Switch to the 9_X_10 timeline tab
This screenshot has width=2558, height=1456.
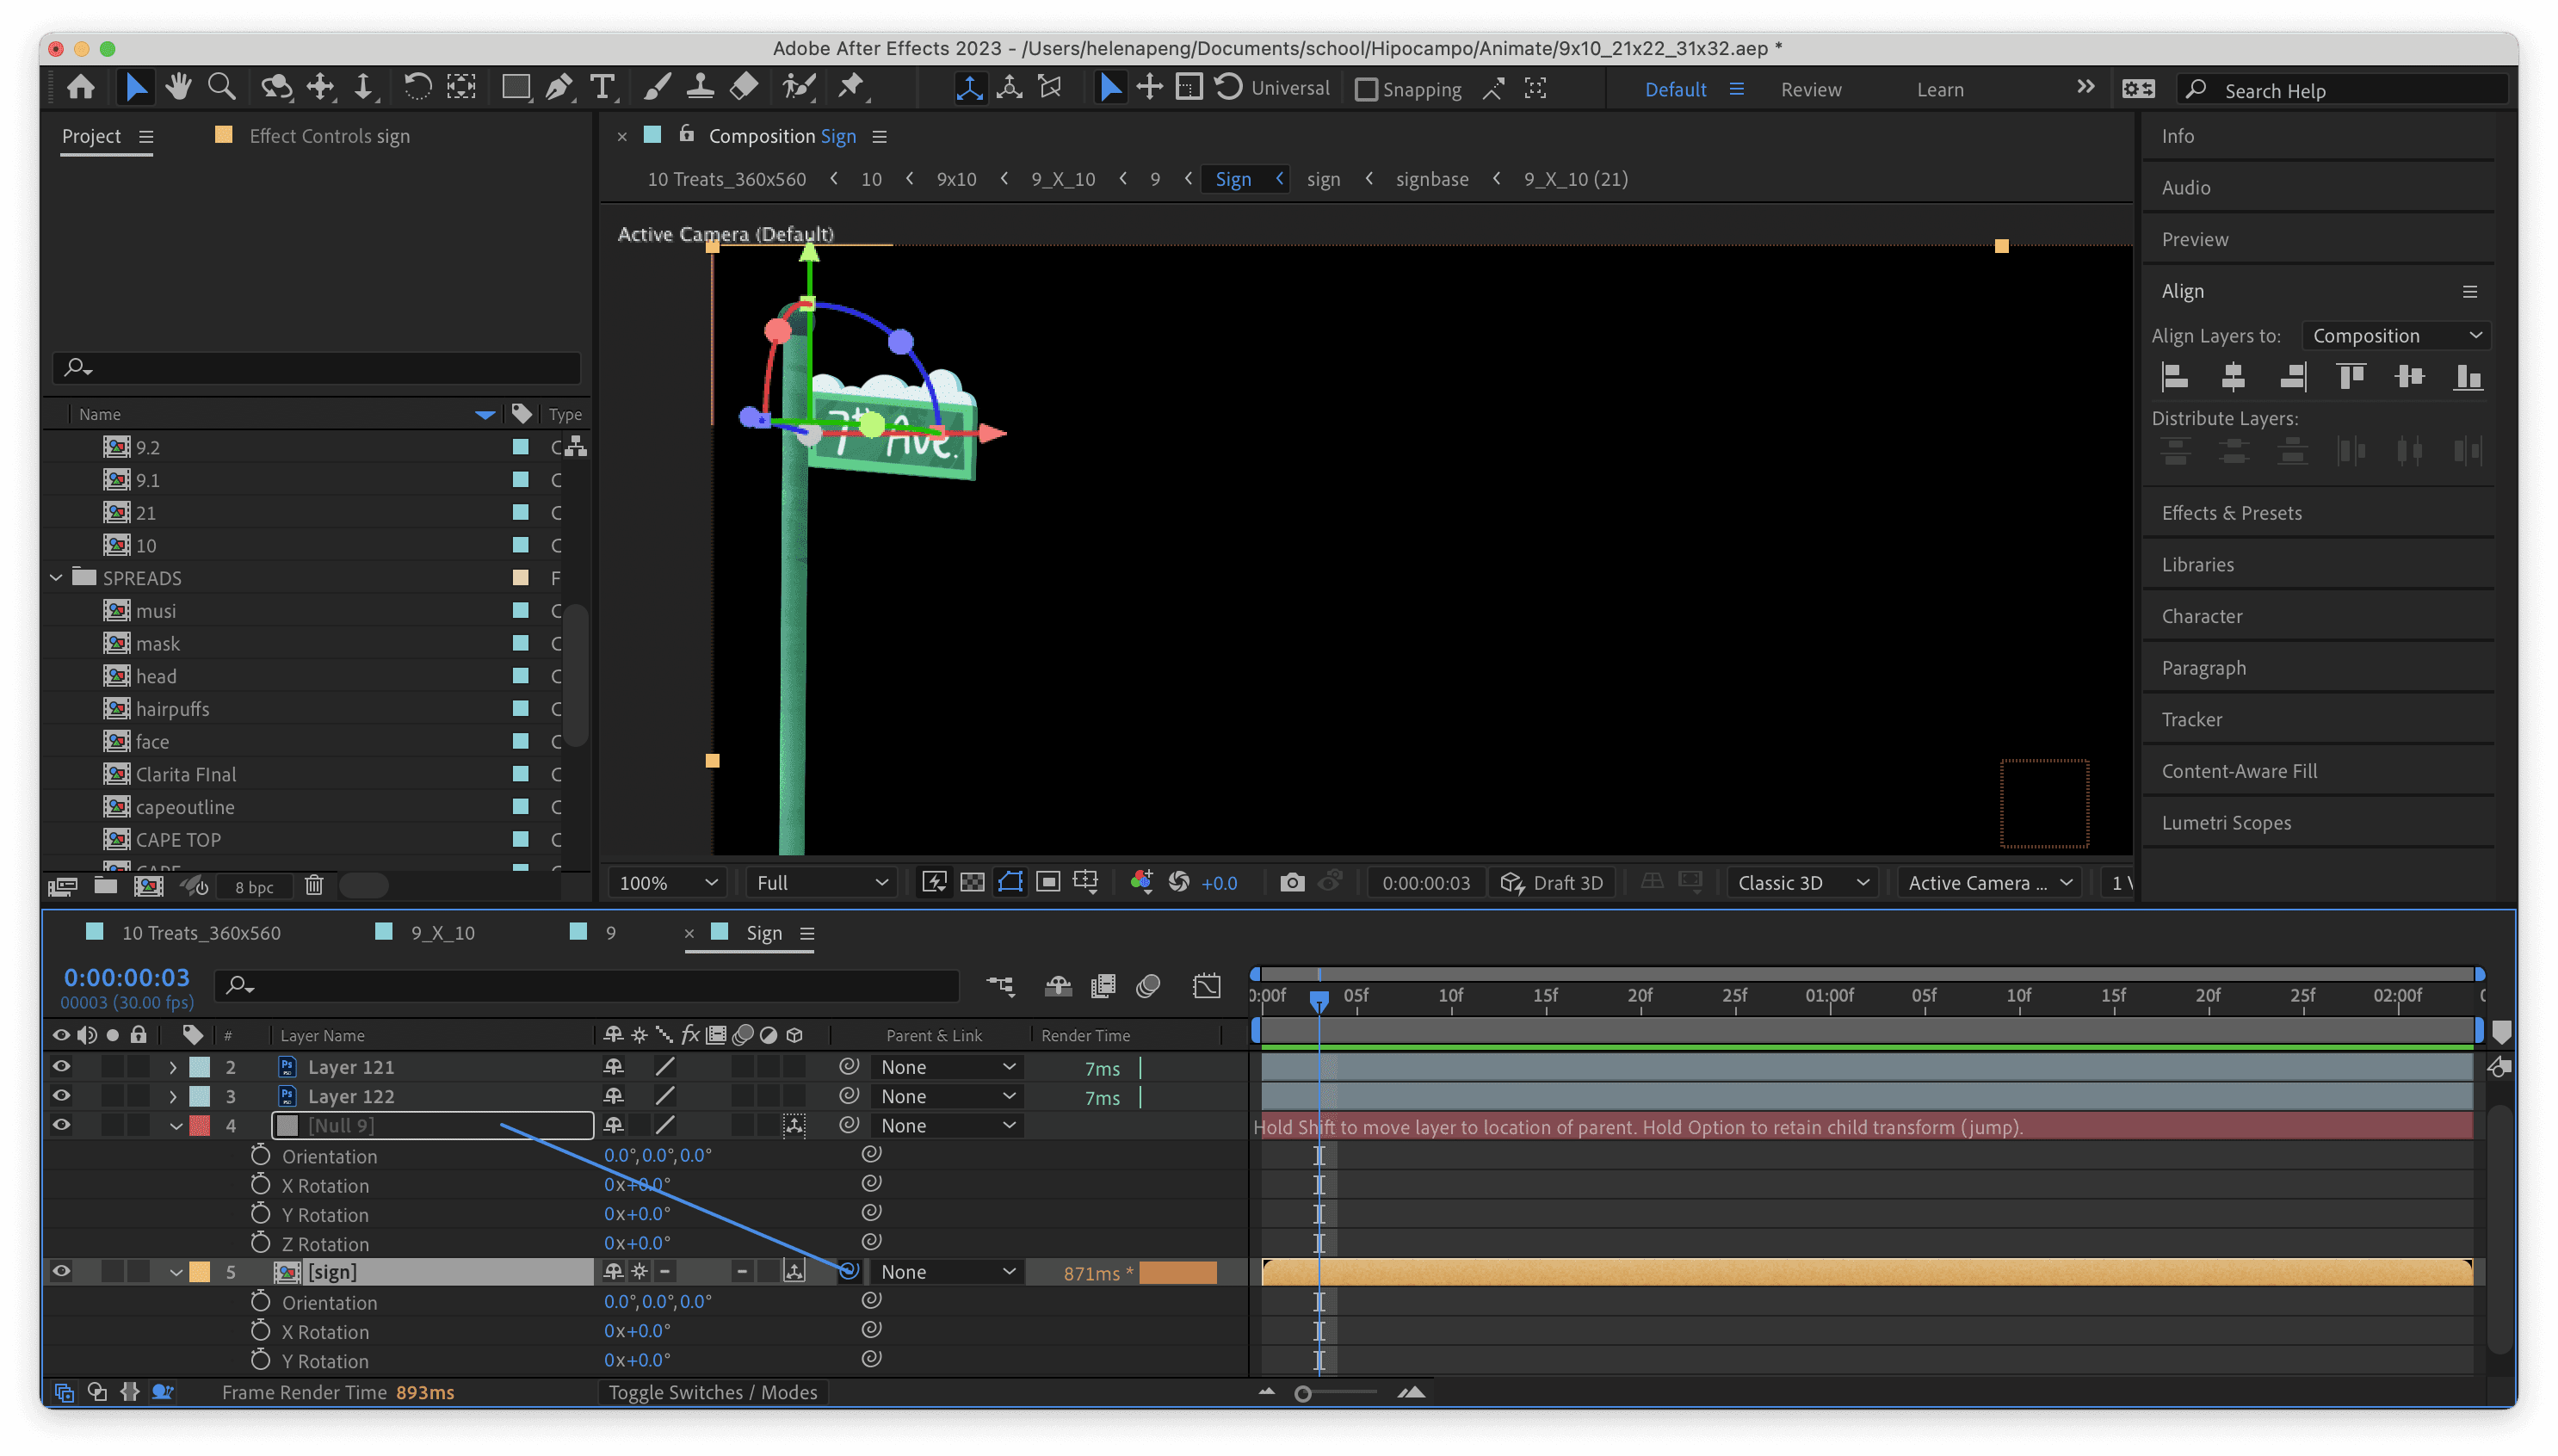(x=442, y=933)
